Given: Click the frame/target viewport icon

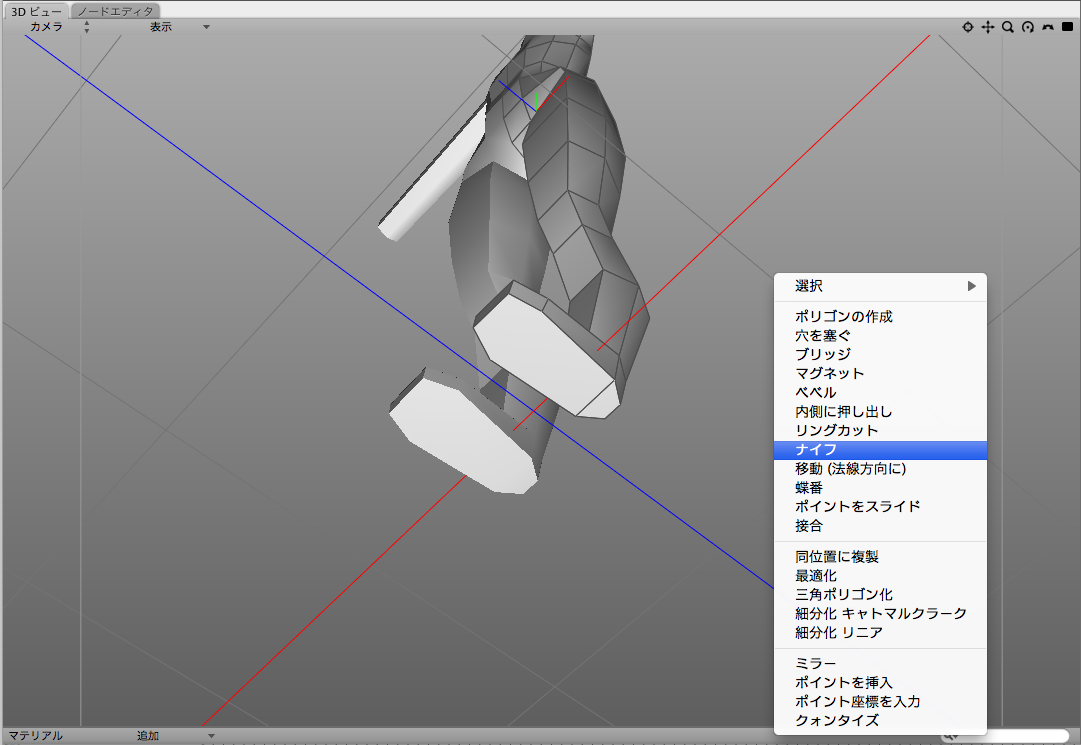Looking at the screenshot, I should pyautogui.click(x=968, y=27).
